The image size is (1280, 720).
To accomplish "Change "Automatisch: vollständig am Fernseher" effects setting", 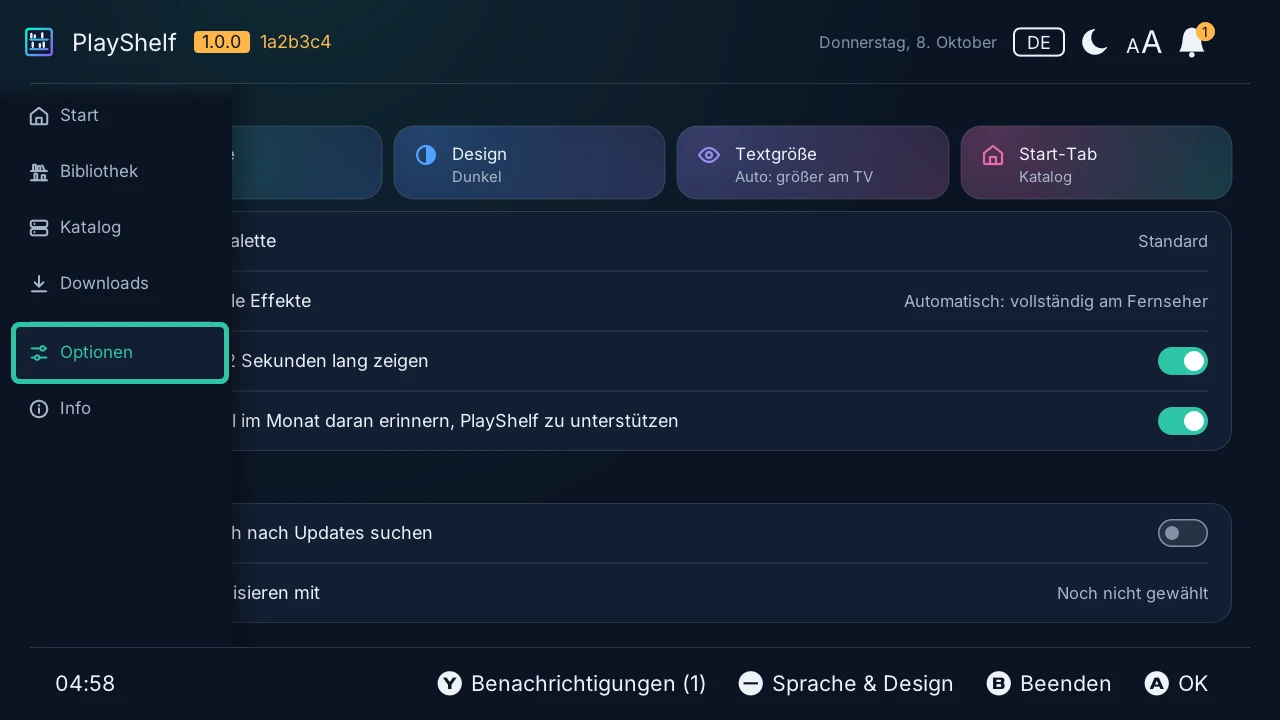I will click(x=1056, y=301).
